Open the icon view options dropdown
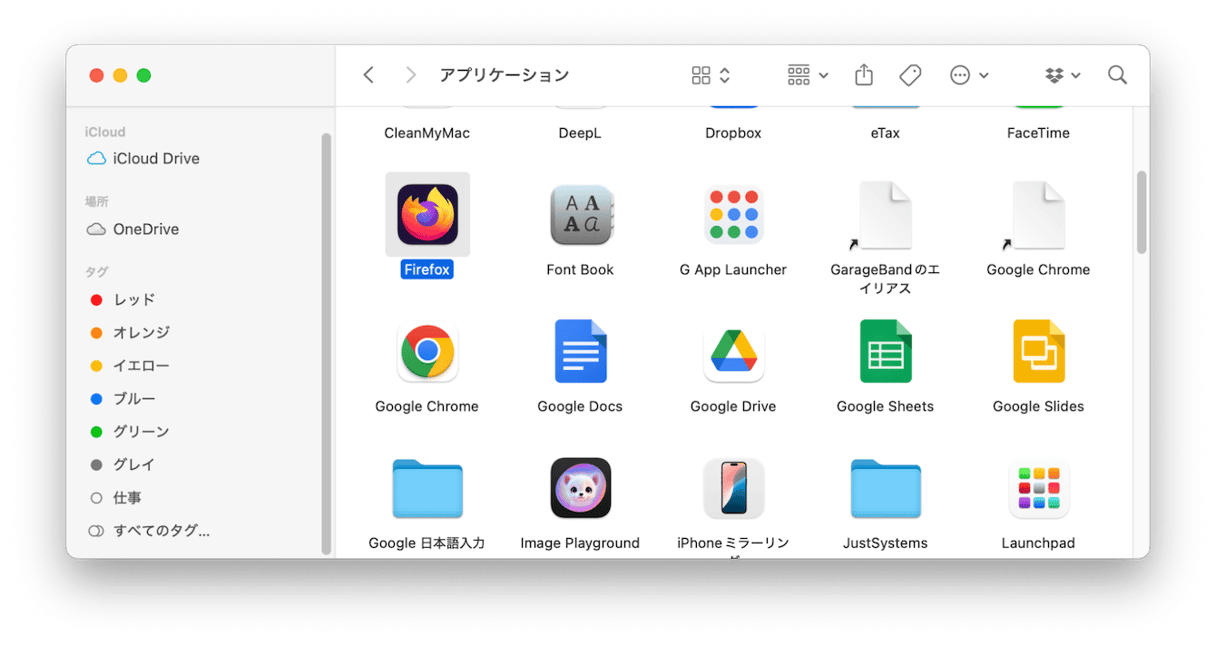The width and height of the screenshot is (1216, 646). (710, 74)
